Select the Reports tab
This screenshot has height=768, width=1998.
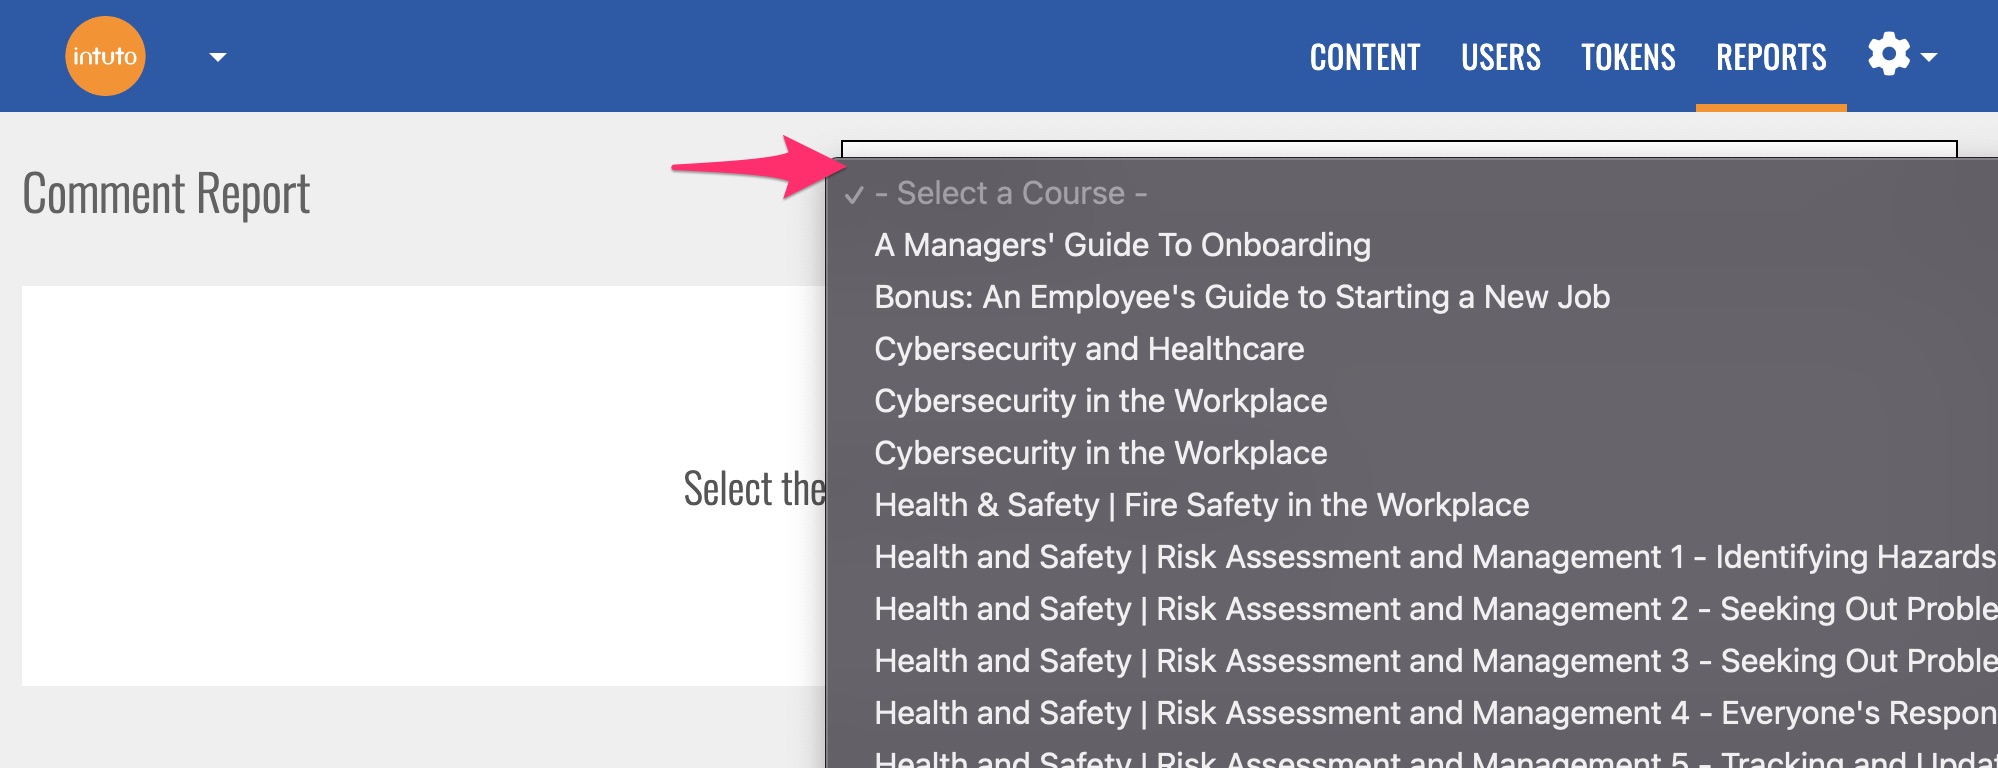[x=1770, y=57]
